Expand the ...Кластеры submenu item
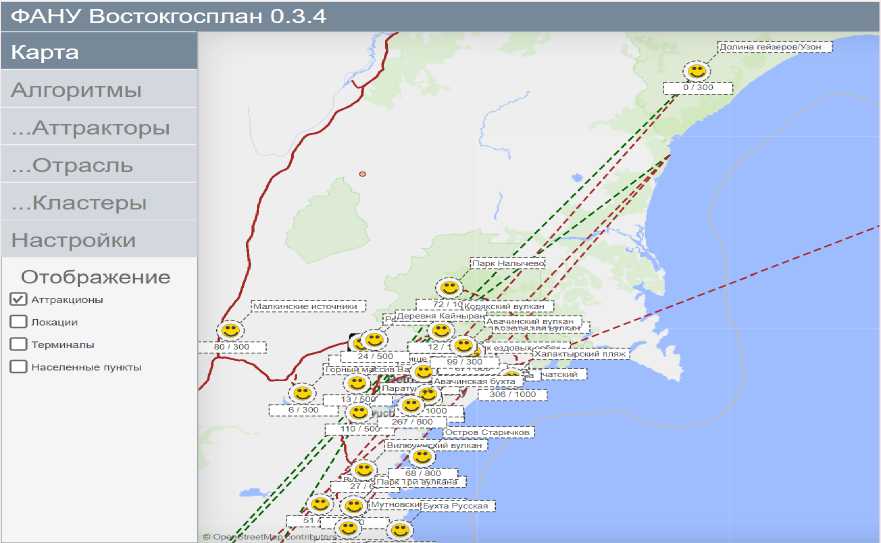The width and height of the screenshot is (881, 543). pos(98,203)
